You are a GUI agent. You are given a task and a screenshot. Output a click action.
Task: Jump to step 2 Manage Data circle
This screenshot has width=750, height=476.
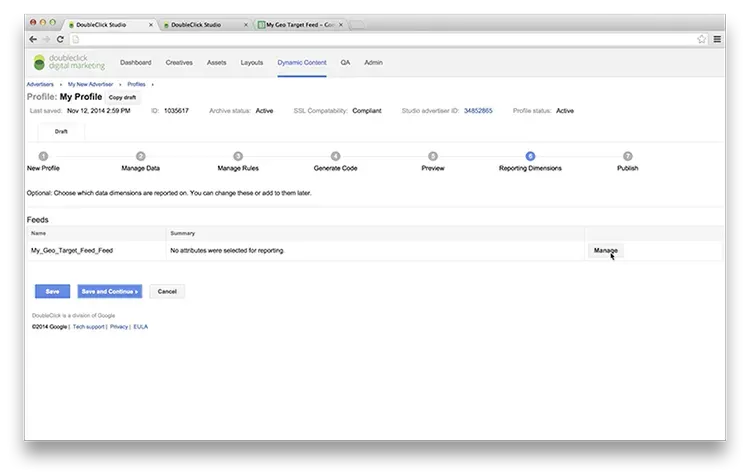pos(140,156)
